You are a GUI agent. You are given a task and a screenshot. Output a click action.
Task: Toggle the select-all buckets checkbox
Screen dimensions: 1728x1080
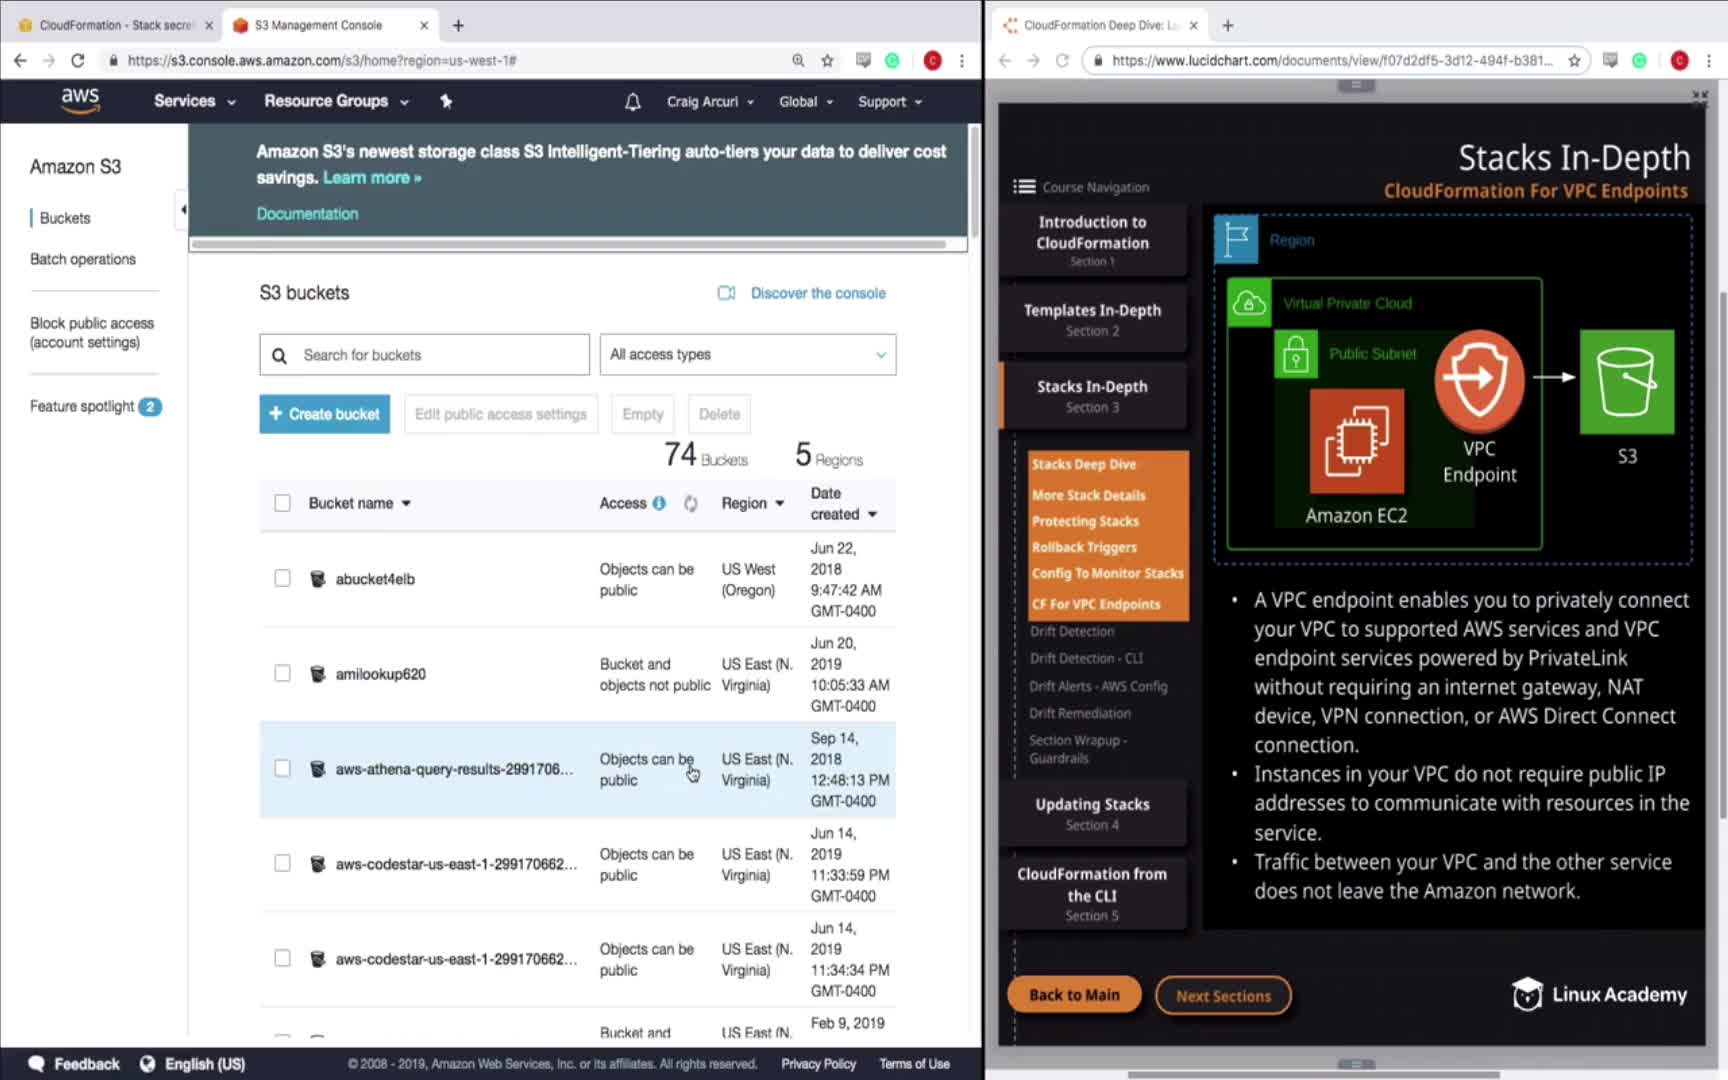coord(283,503)
